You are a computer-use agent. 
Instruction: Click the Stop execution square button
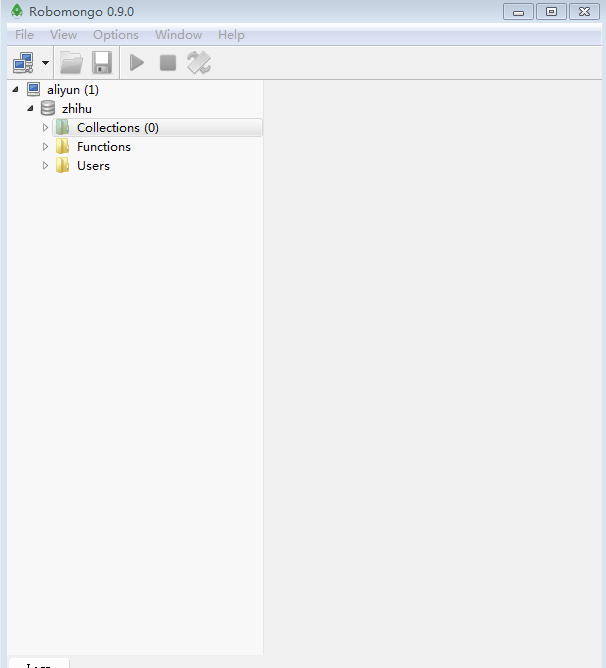[168, 63]
